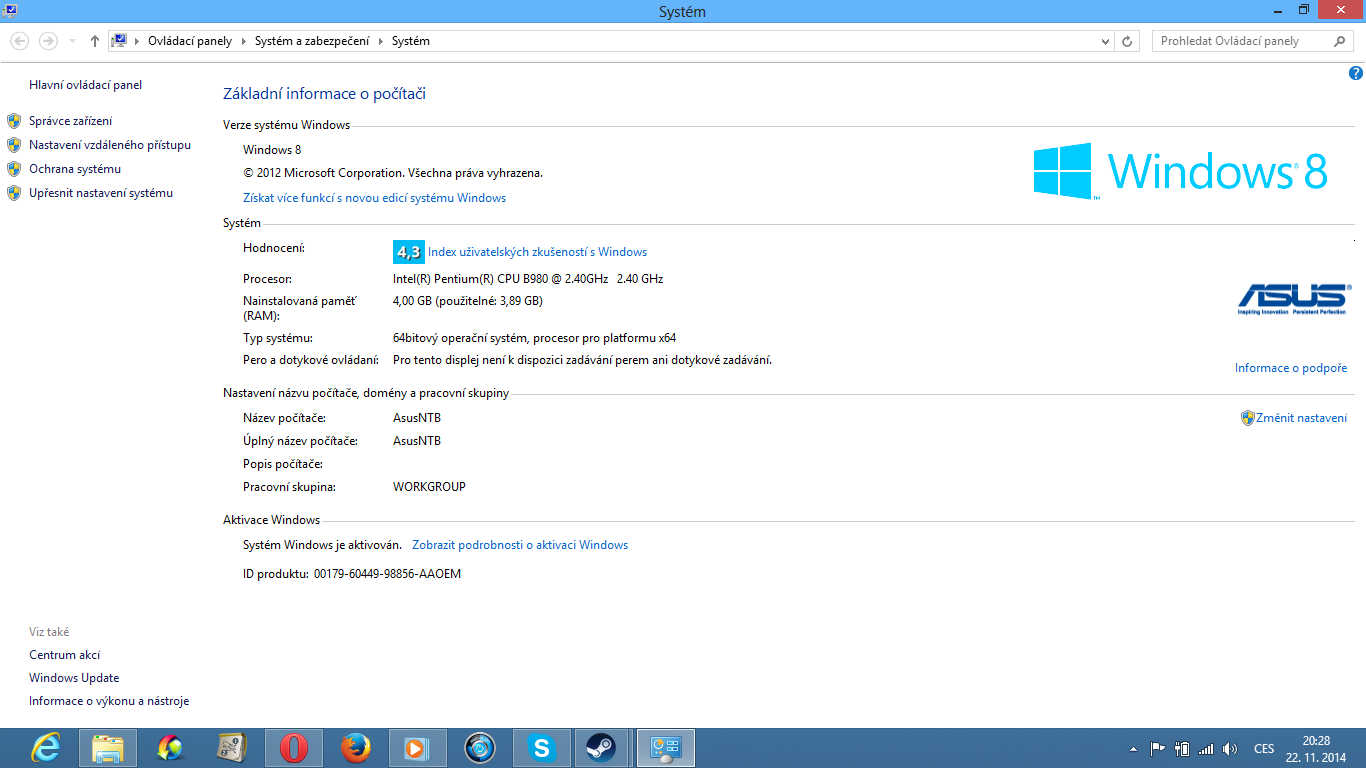The image size is (1366, 768).
Task: Click the ASUS logo
Action: 1292,299
